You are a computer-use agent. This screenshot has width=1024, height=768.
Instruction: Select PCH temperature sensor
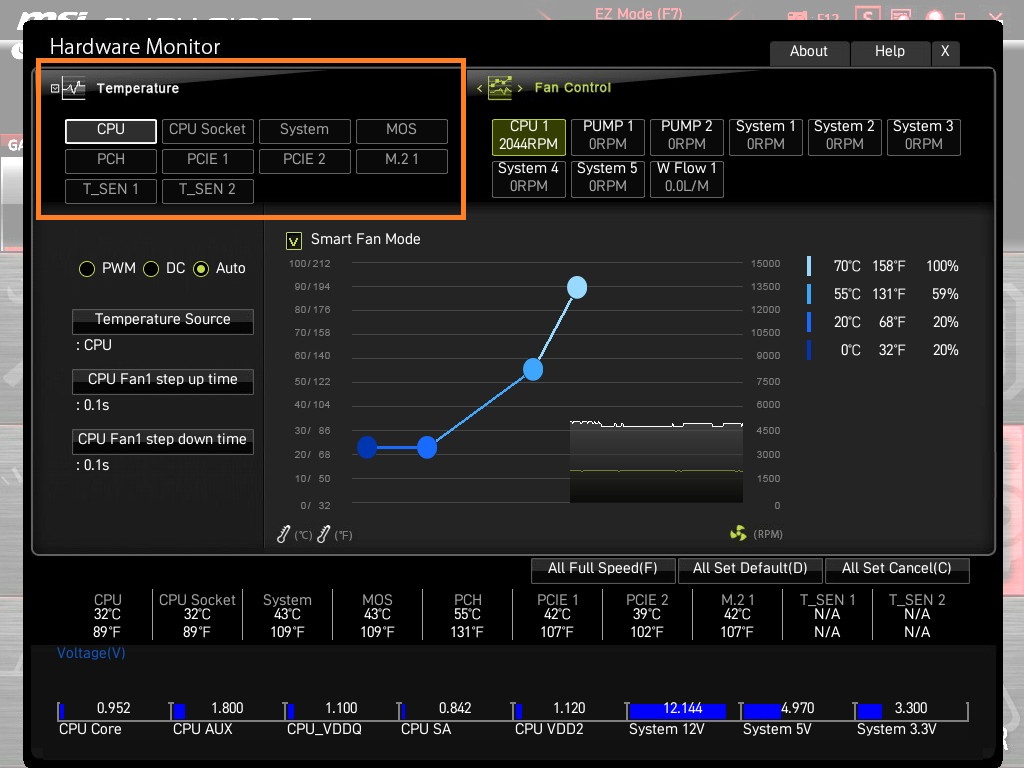[x=111, y=161]
